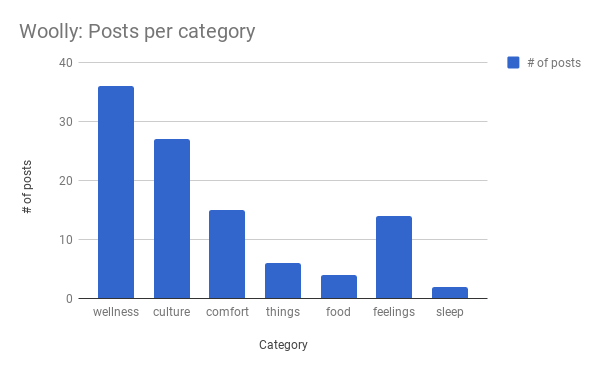Click the 0 baseline axis label
600x371 pixels.
(69, 299)
